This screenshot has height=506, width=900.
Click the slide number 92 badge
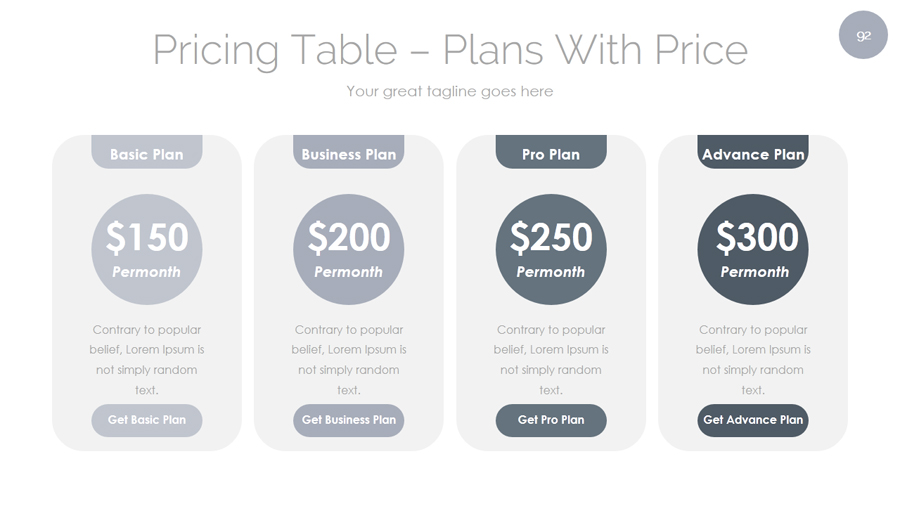[863, 35]
